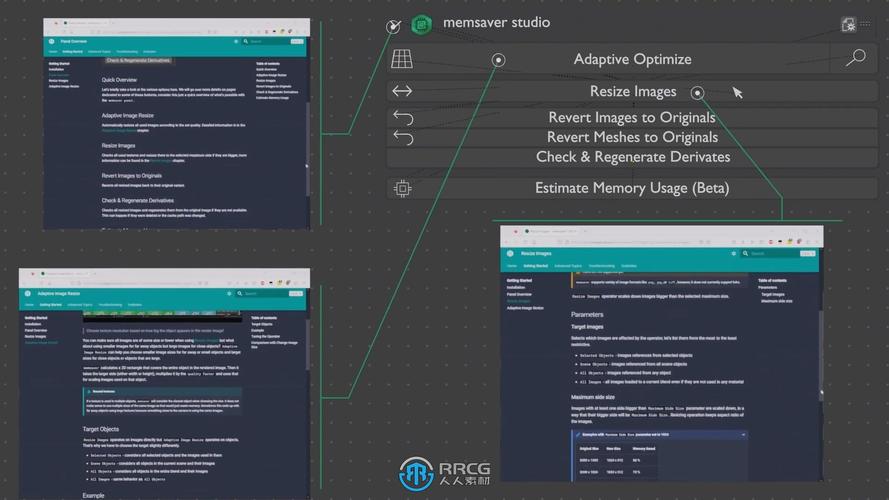Jump to Revert Images to Originals in contents list
889x500 pixels.
coord(274,86)
